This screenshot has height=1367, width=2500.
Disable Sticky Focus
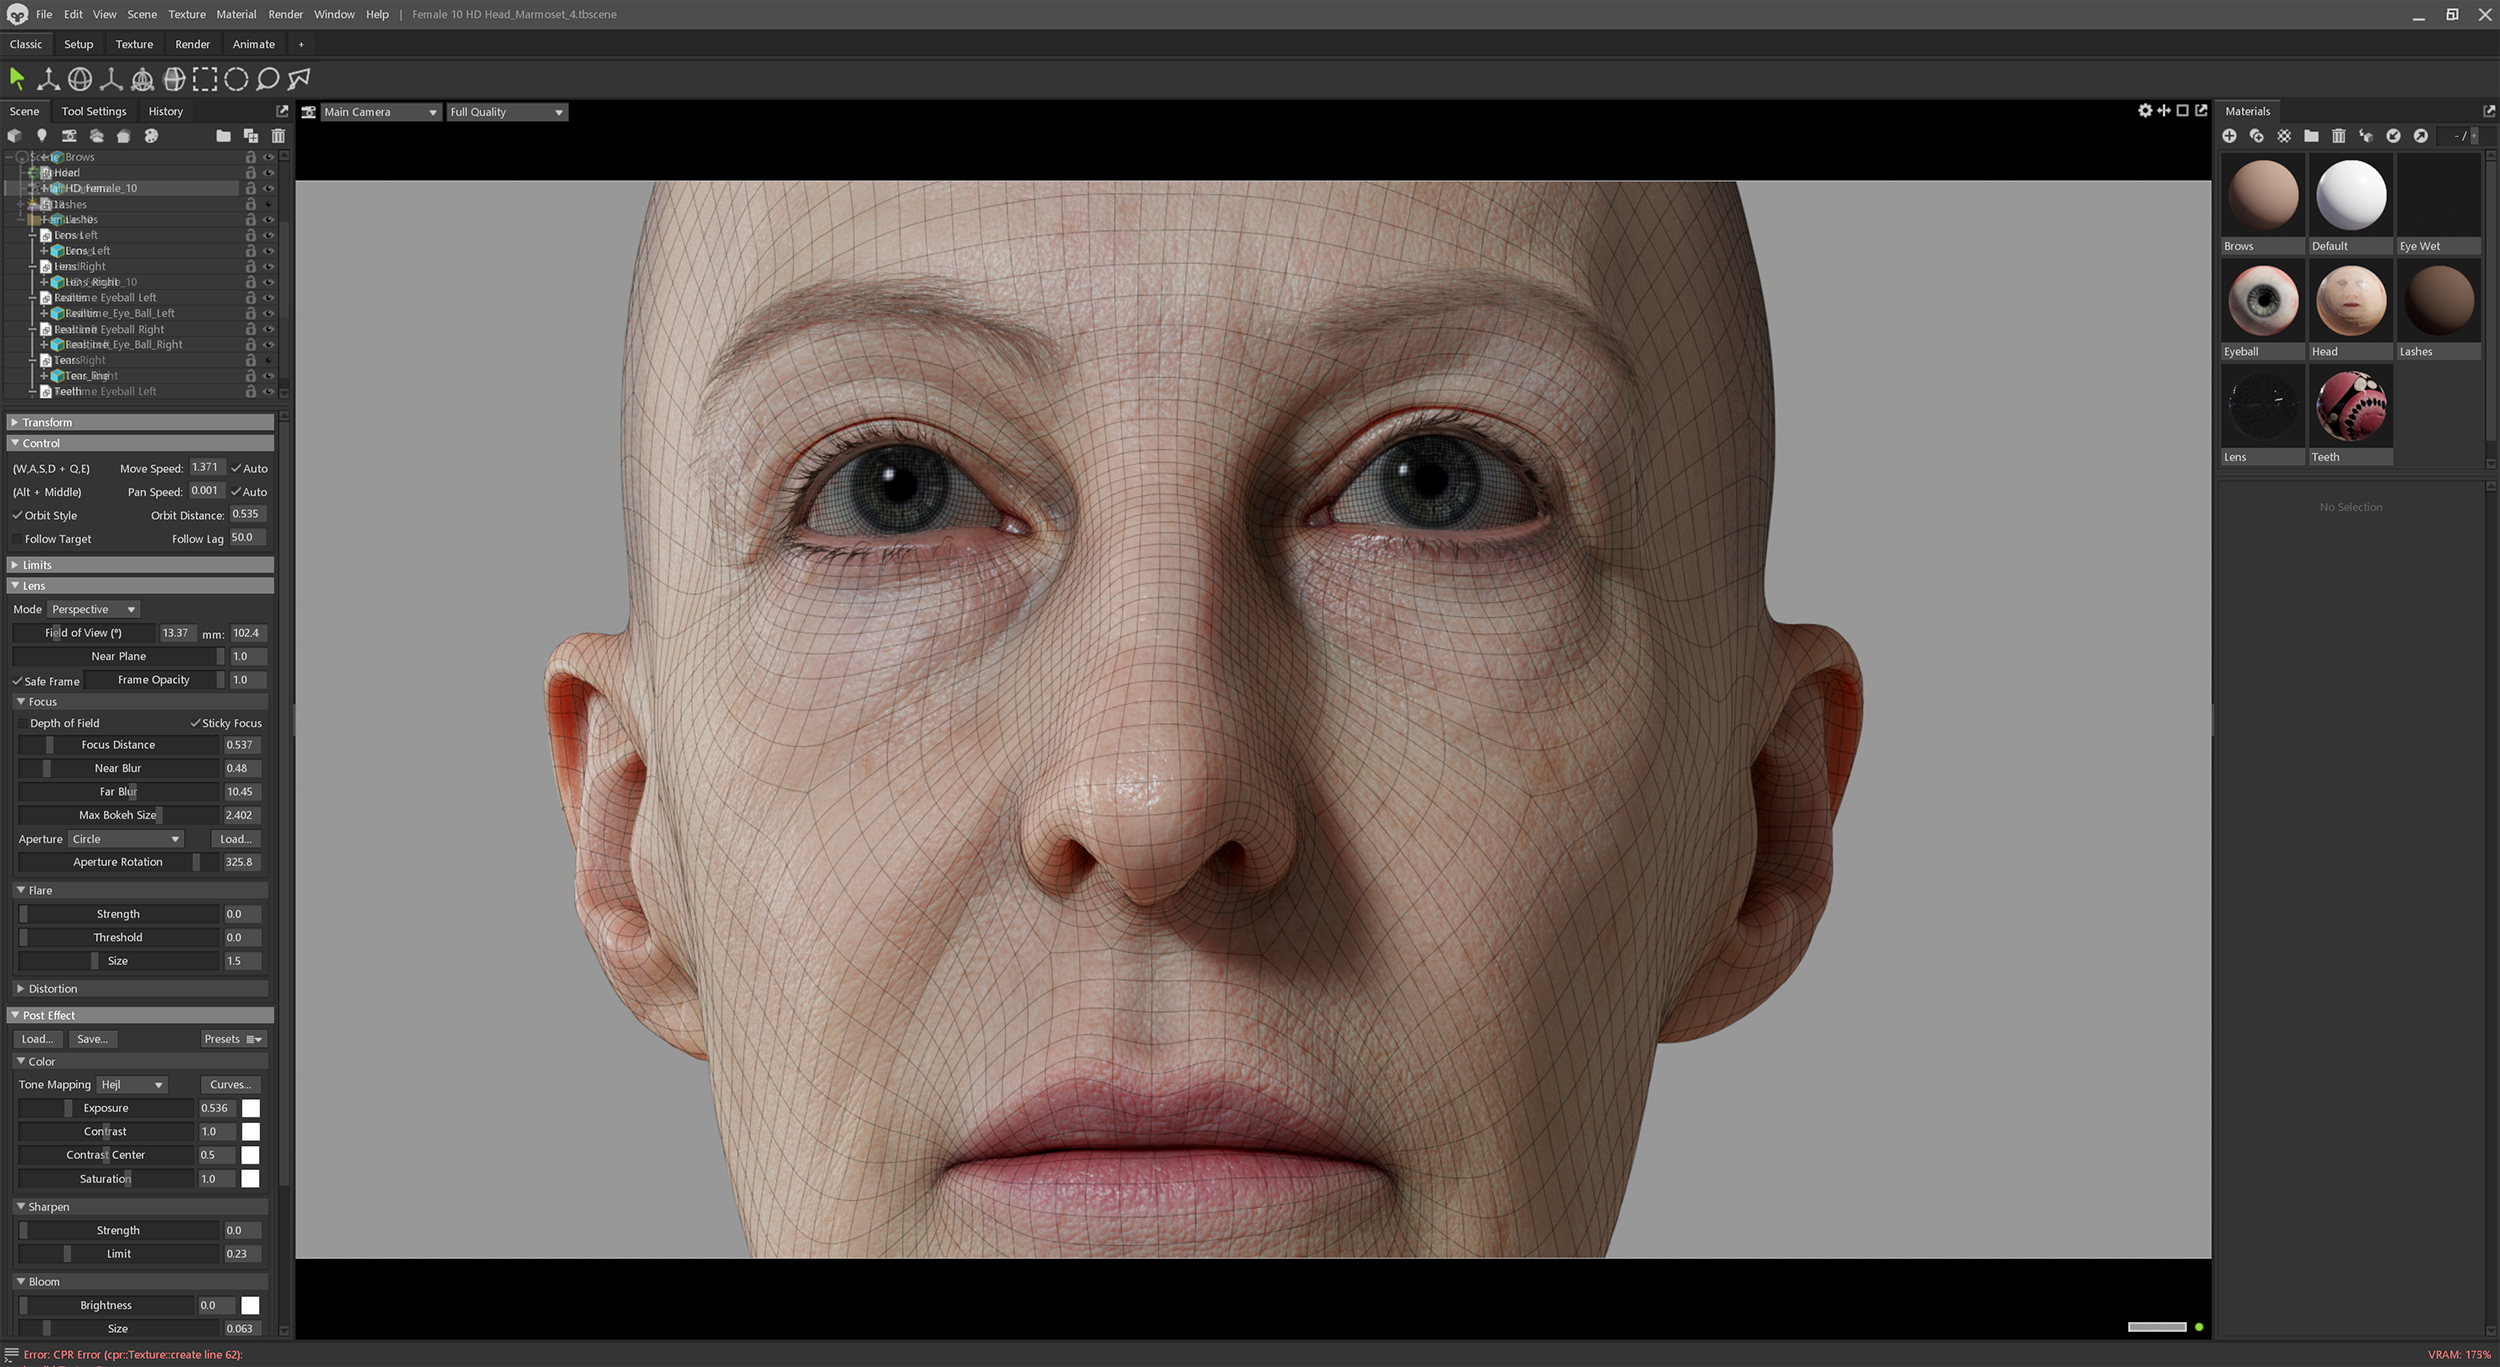pyautogui.click(x=196, y=723)
